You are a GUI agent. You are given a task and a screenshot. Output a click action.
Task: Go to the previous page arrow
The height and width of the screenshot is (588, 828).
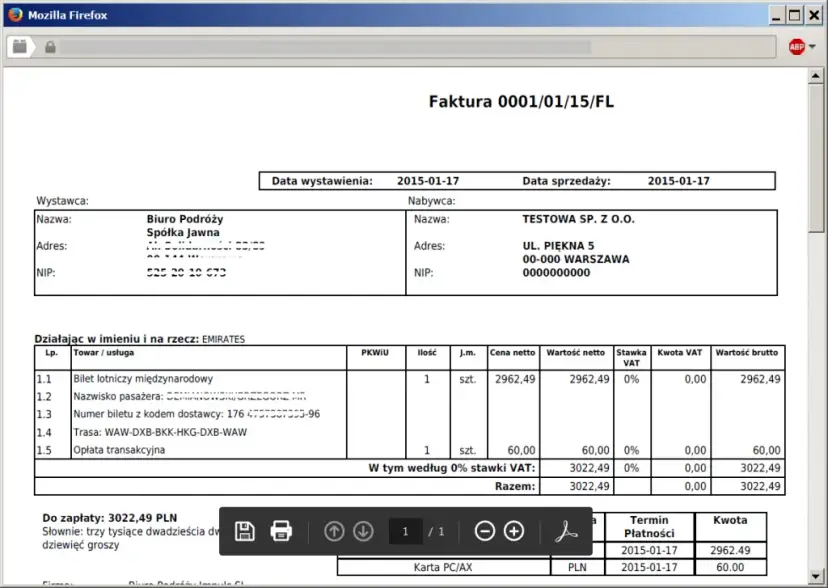334,530
